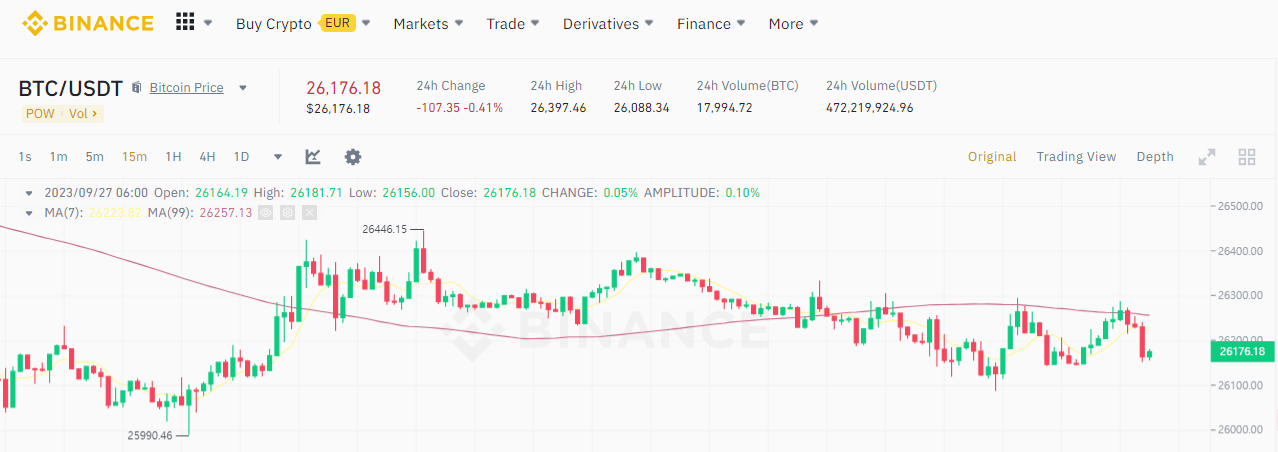Click the 26500.00 price axis label

(x=1241, y=206)
